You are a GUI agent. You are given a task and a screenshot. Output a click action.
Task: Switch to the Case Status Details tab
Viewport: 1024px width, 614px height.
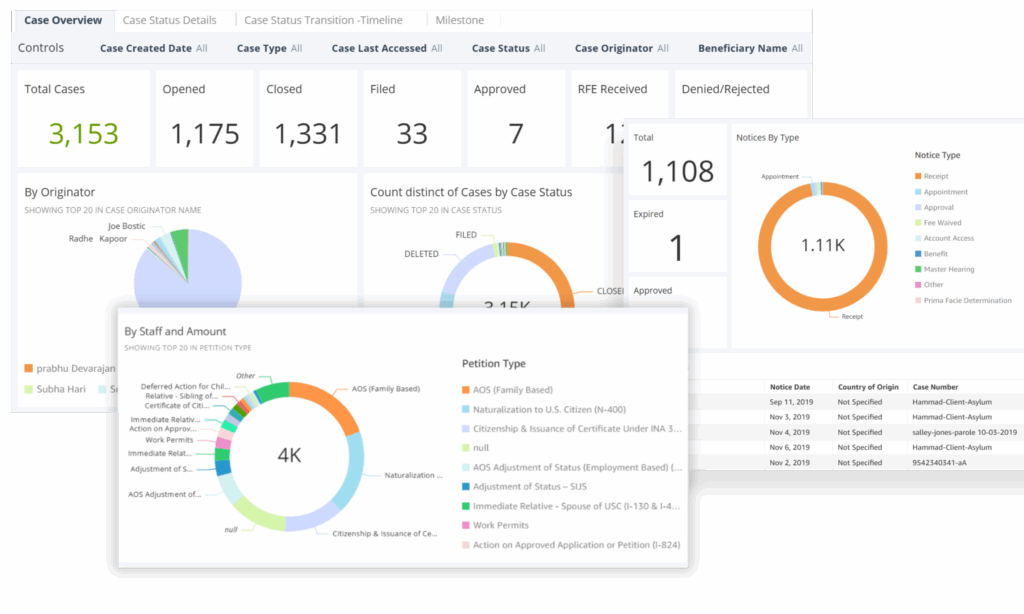(169, 20)
